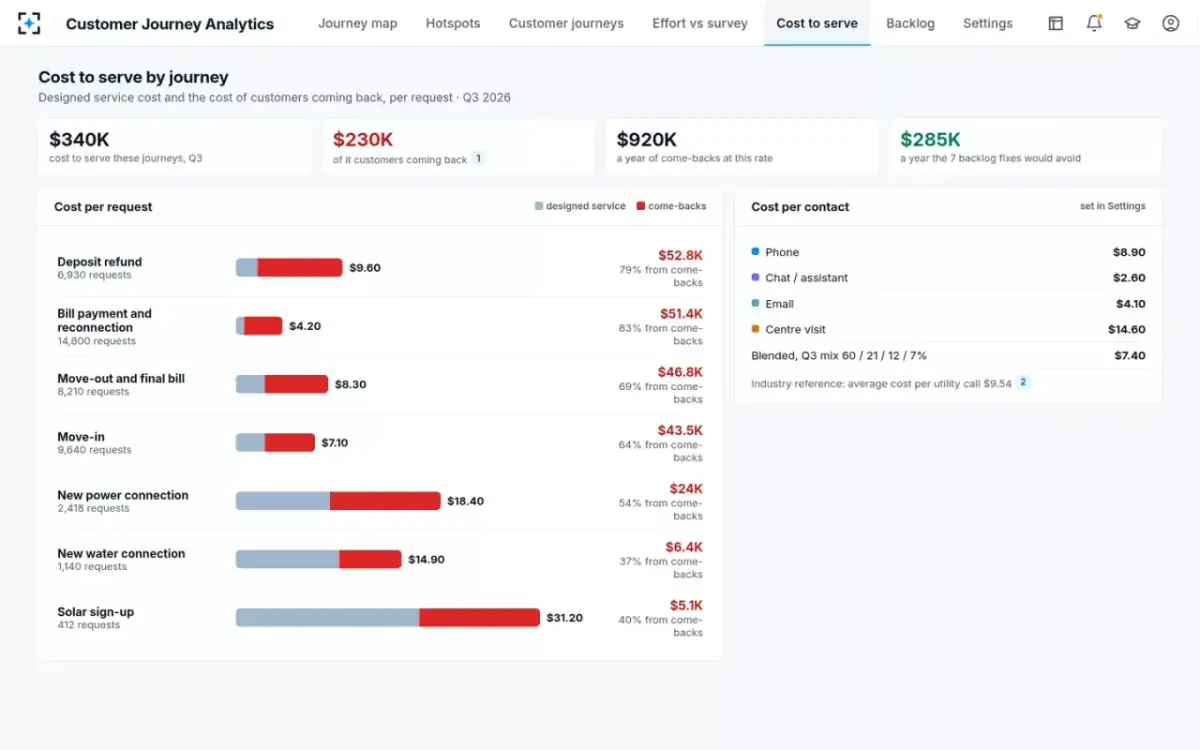This screenshot has height=750, width=1200.
Task: Open the $230K come-backs card
Action: pos(458,147)
